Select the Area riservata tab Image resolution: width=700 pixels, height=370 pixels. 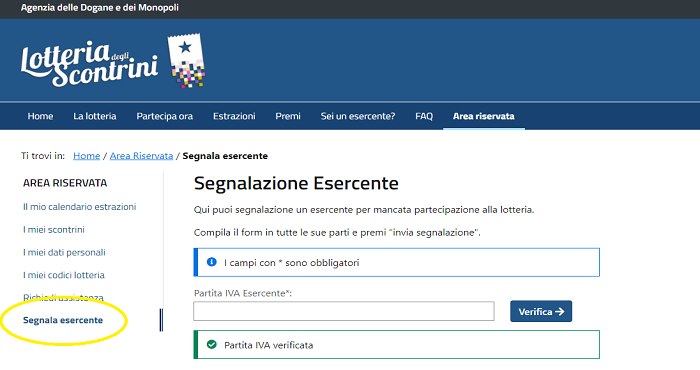click(x=483, y=116)
